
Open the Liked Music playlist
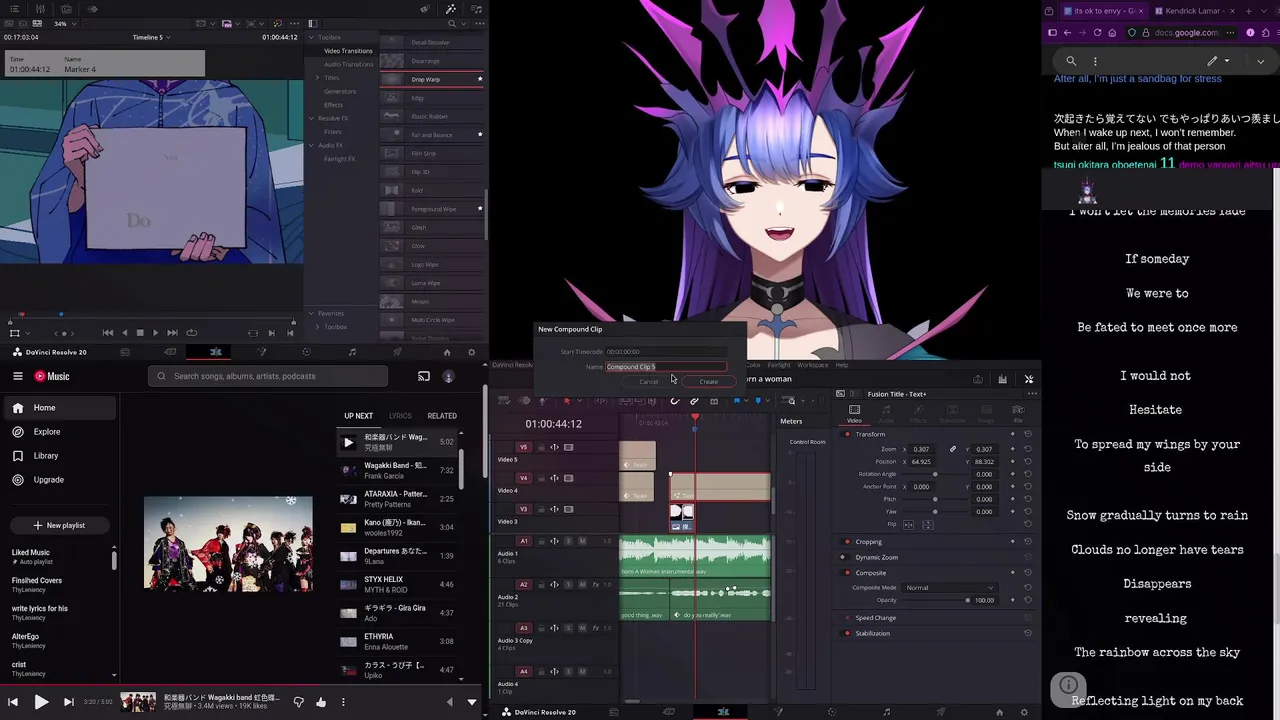[58, 556]
